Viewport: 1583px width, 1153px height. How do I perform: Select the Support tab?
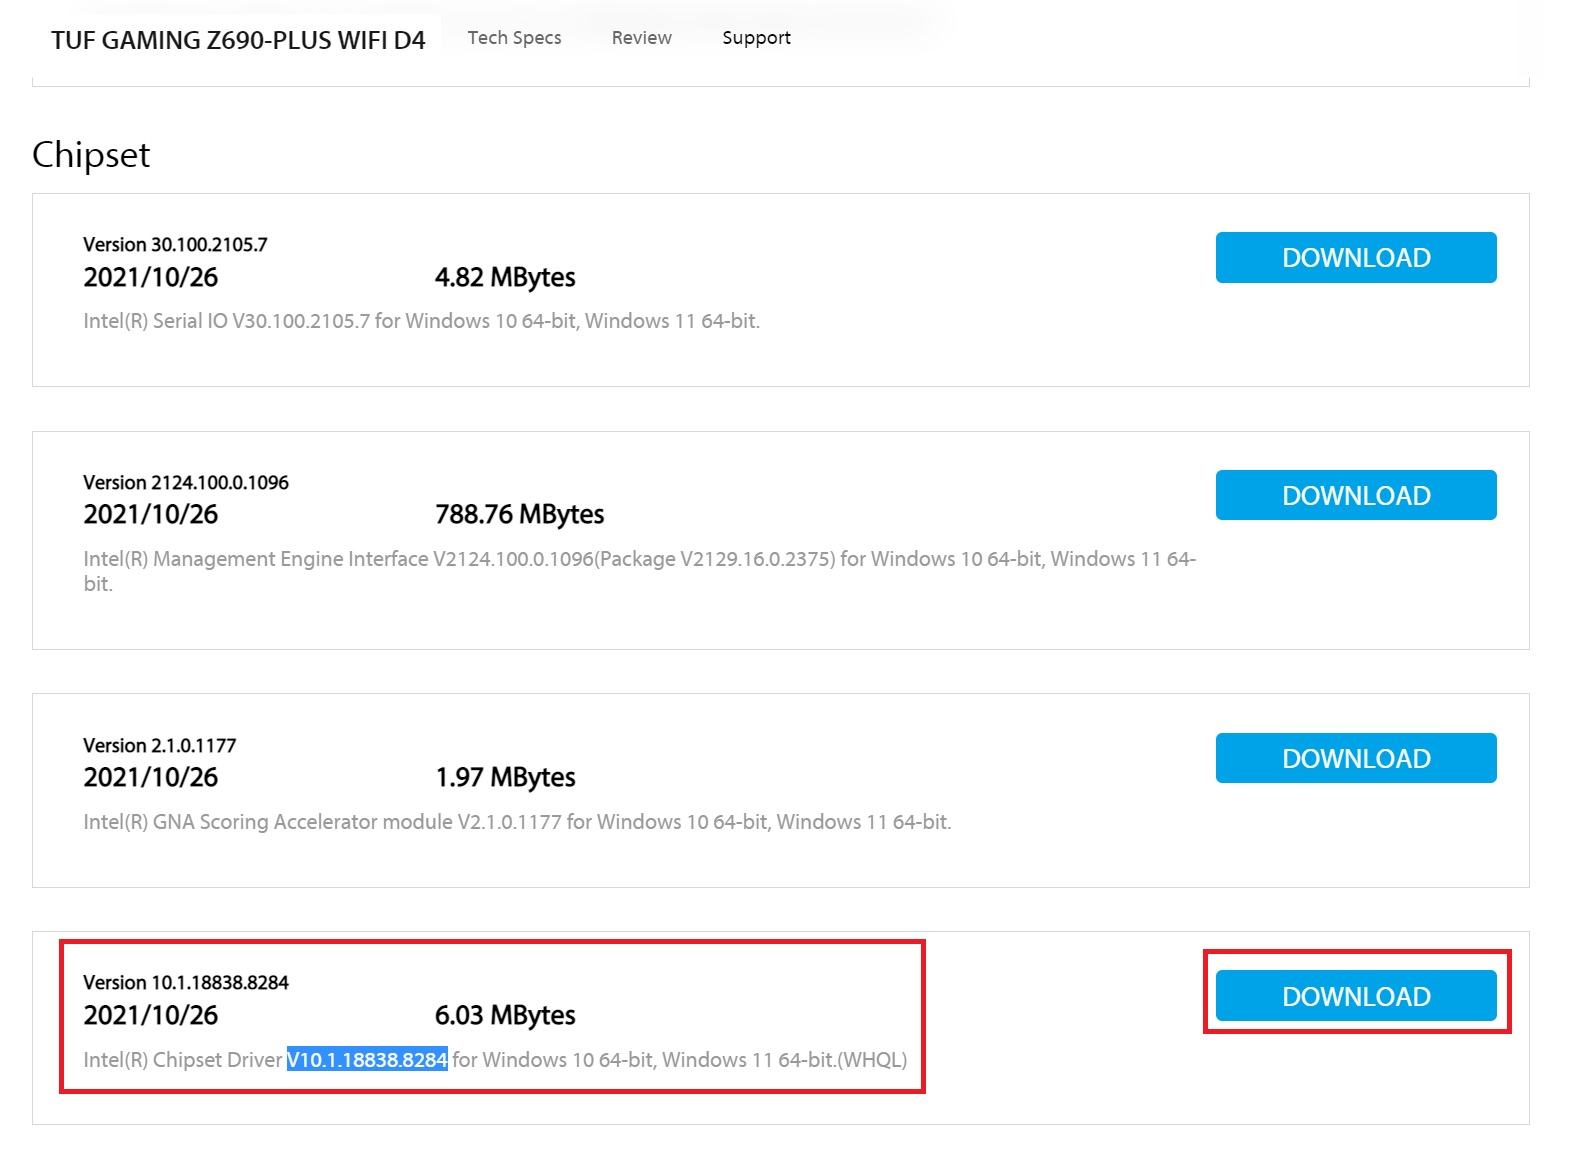[756, 38]
